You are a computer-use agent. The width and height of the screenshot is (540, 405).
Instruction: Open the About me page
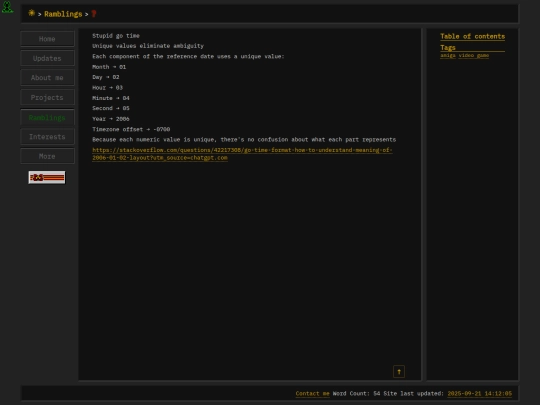[47, 78]
